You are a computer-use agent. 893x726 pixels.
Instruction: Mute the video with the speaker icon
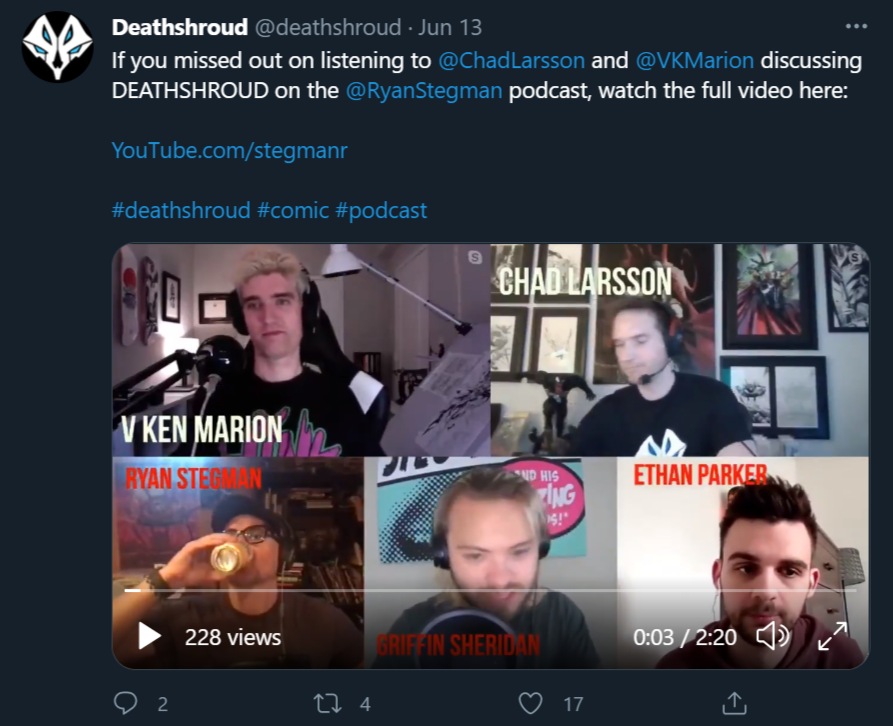point(772,636)
